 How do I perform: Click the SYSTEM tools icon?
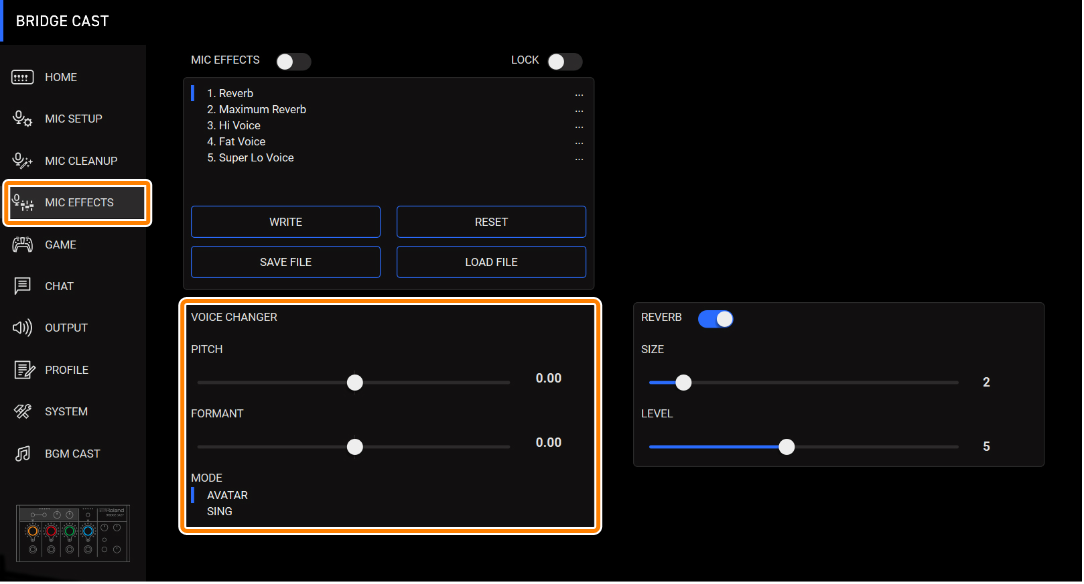(x=22, y=412)
